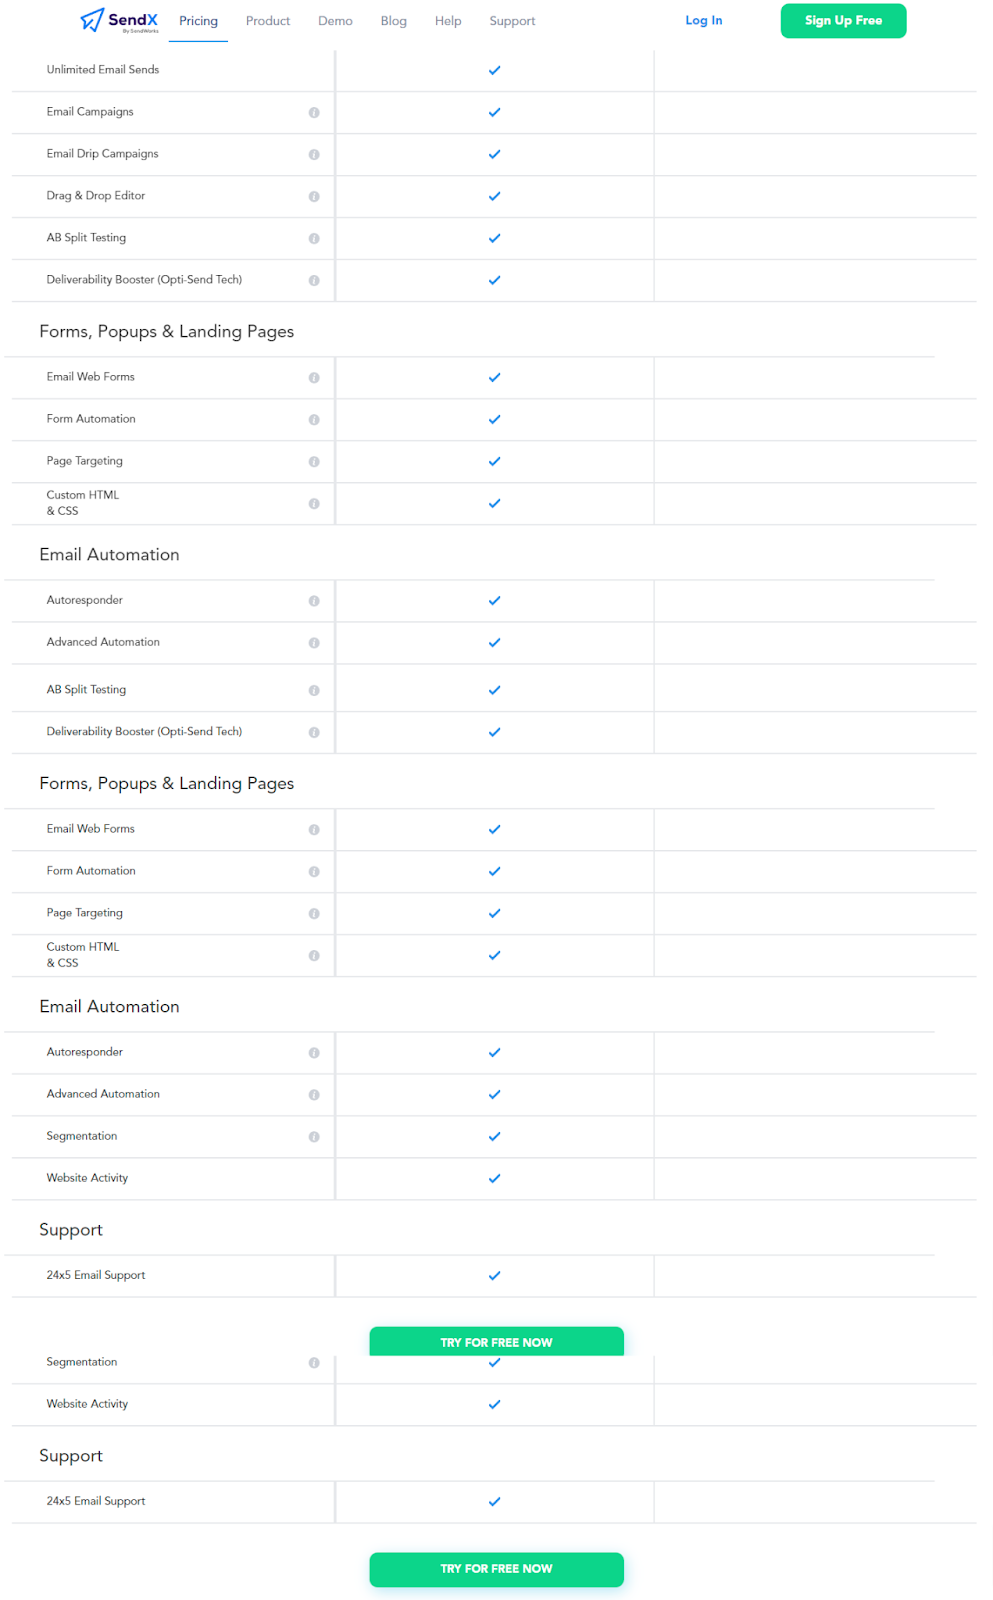Screen dimensions: 993x1600
Task: Open Support in the navigation bar
Action: pyautogui.click(x=512, y=21)
